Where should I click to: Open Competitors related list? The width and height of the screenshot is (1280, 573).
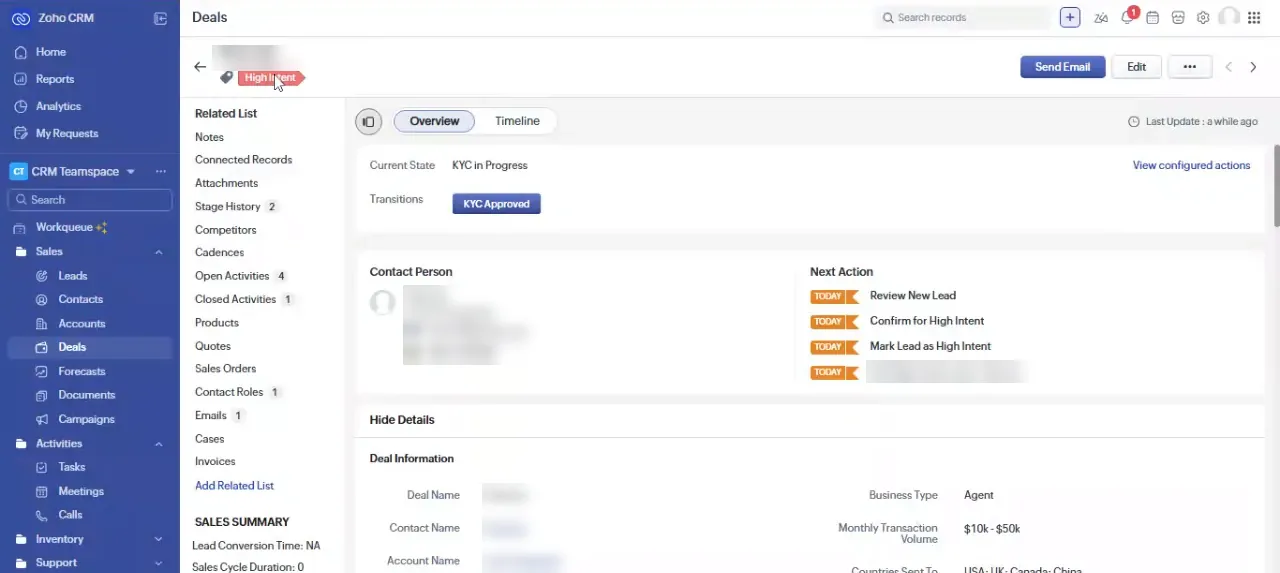226,230
